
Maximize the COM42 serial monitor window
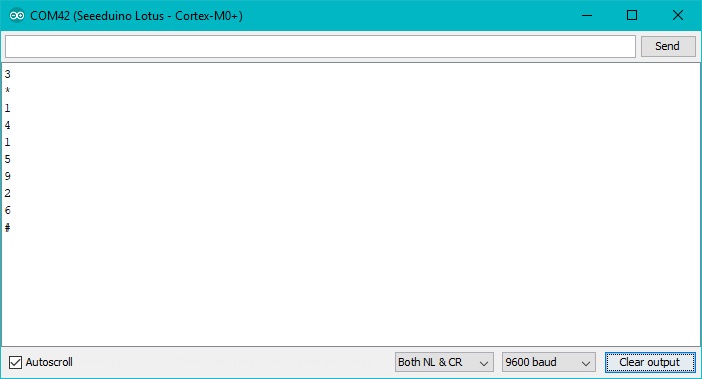coord(632,16)
